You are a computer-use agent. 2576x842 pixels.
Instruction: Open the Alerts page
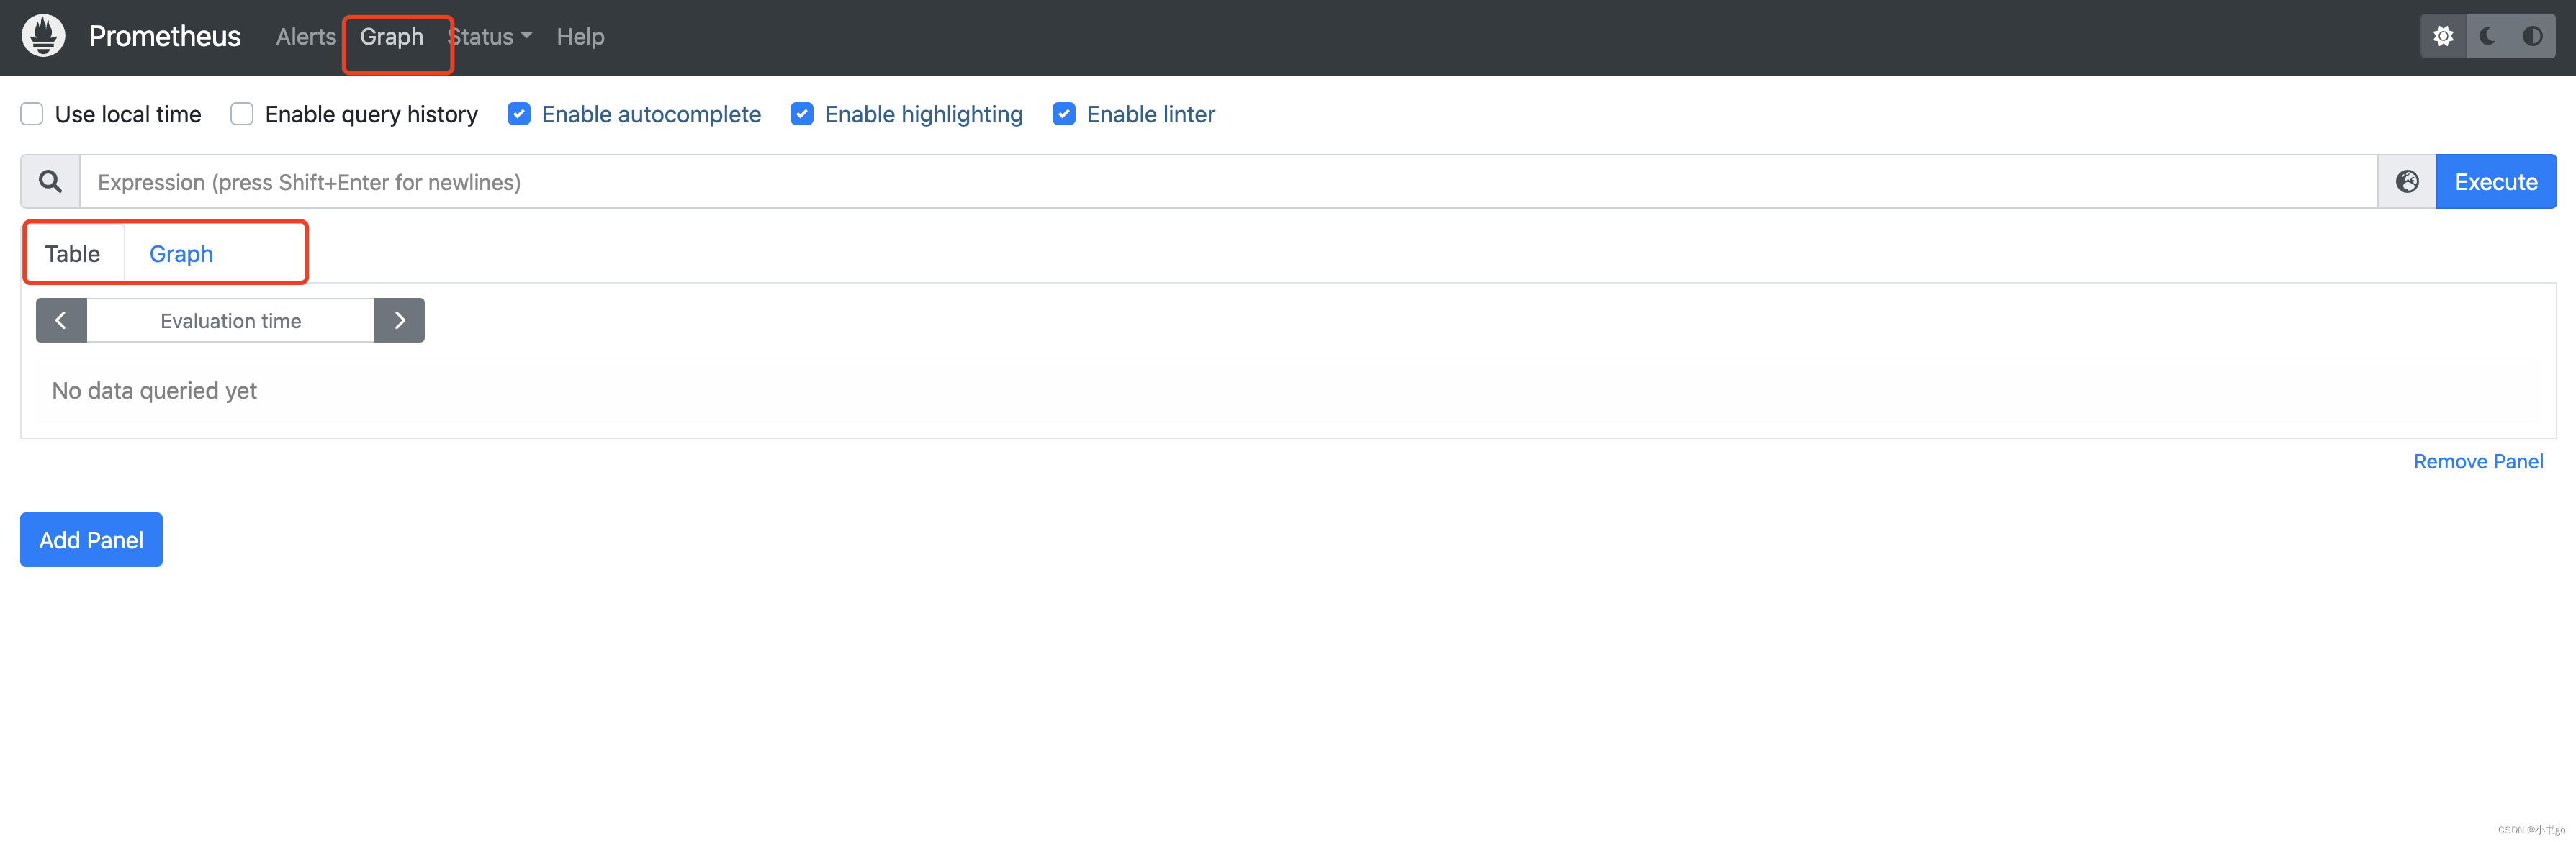pos(306,37)
